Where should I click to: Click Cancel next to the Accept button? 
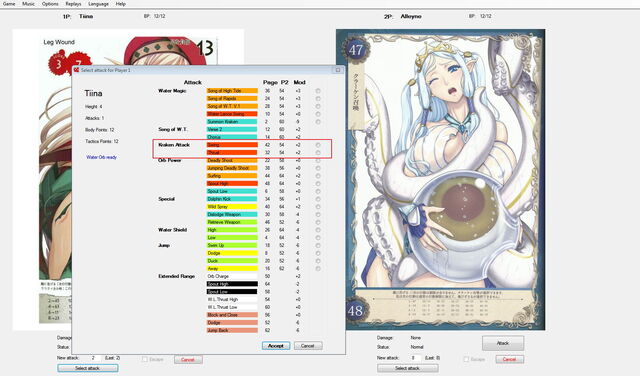tap(308, 346)
